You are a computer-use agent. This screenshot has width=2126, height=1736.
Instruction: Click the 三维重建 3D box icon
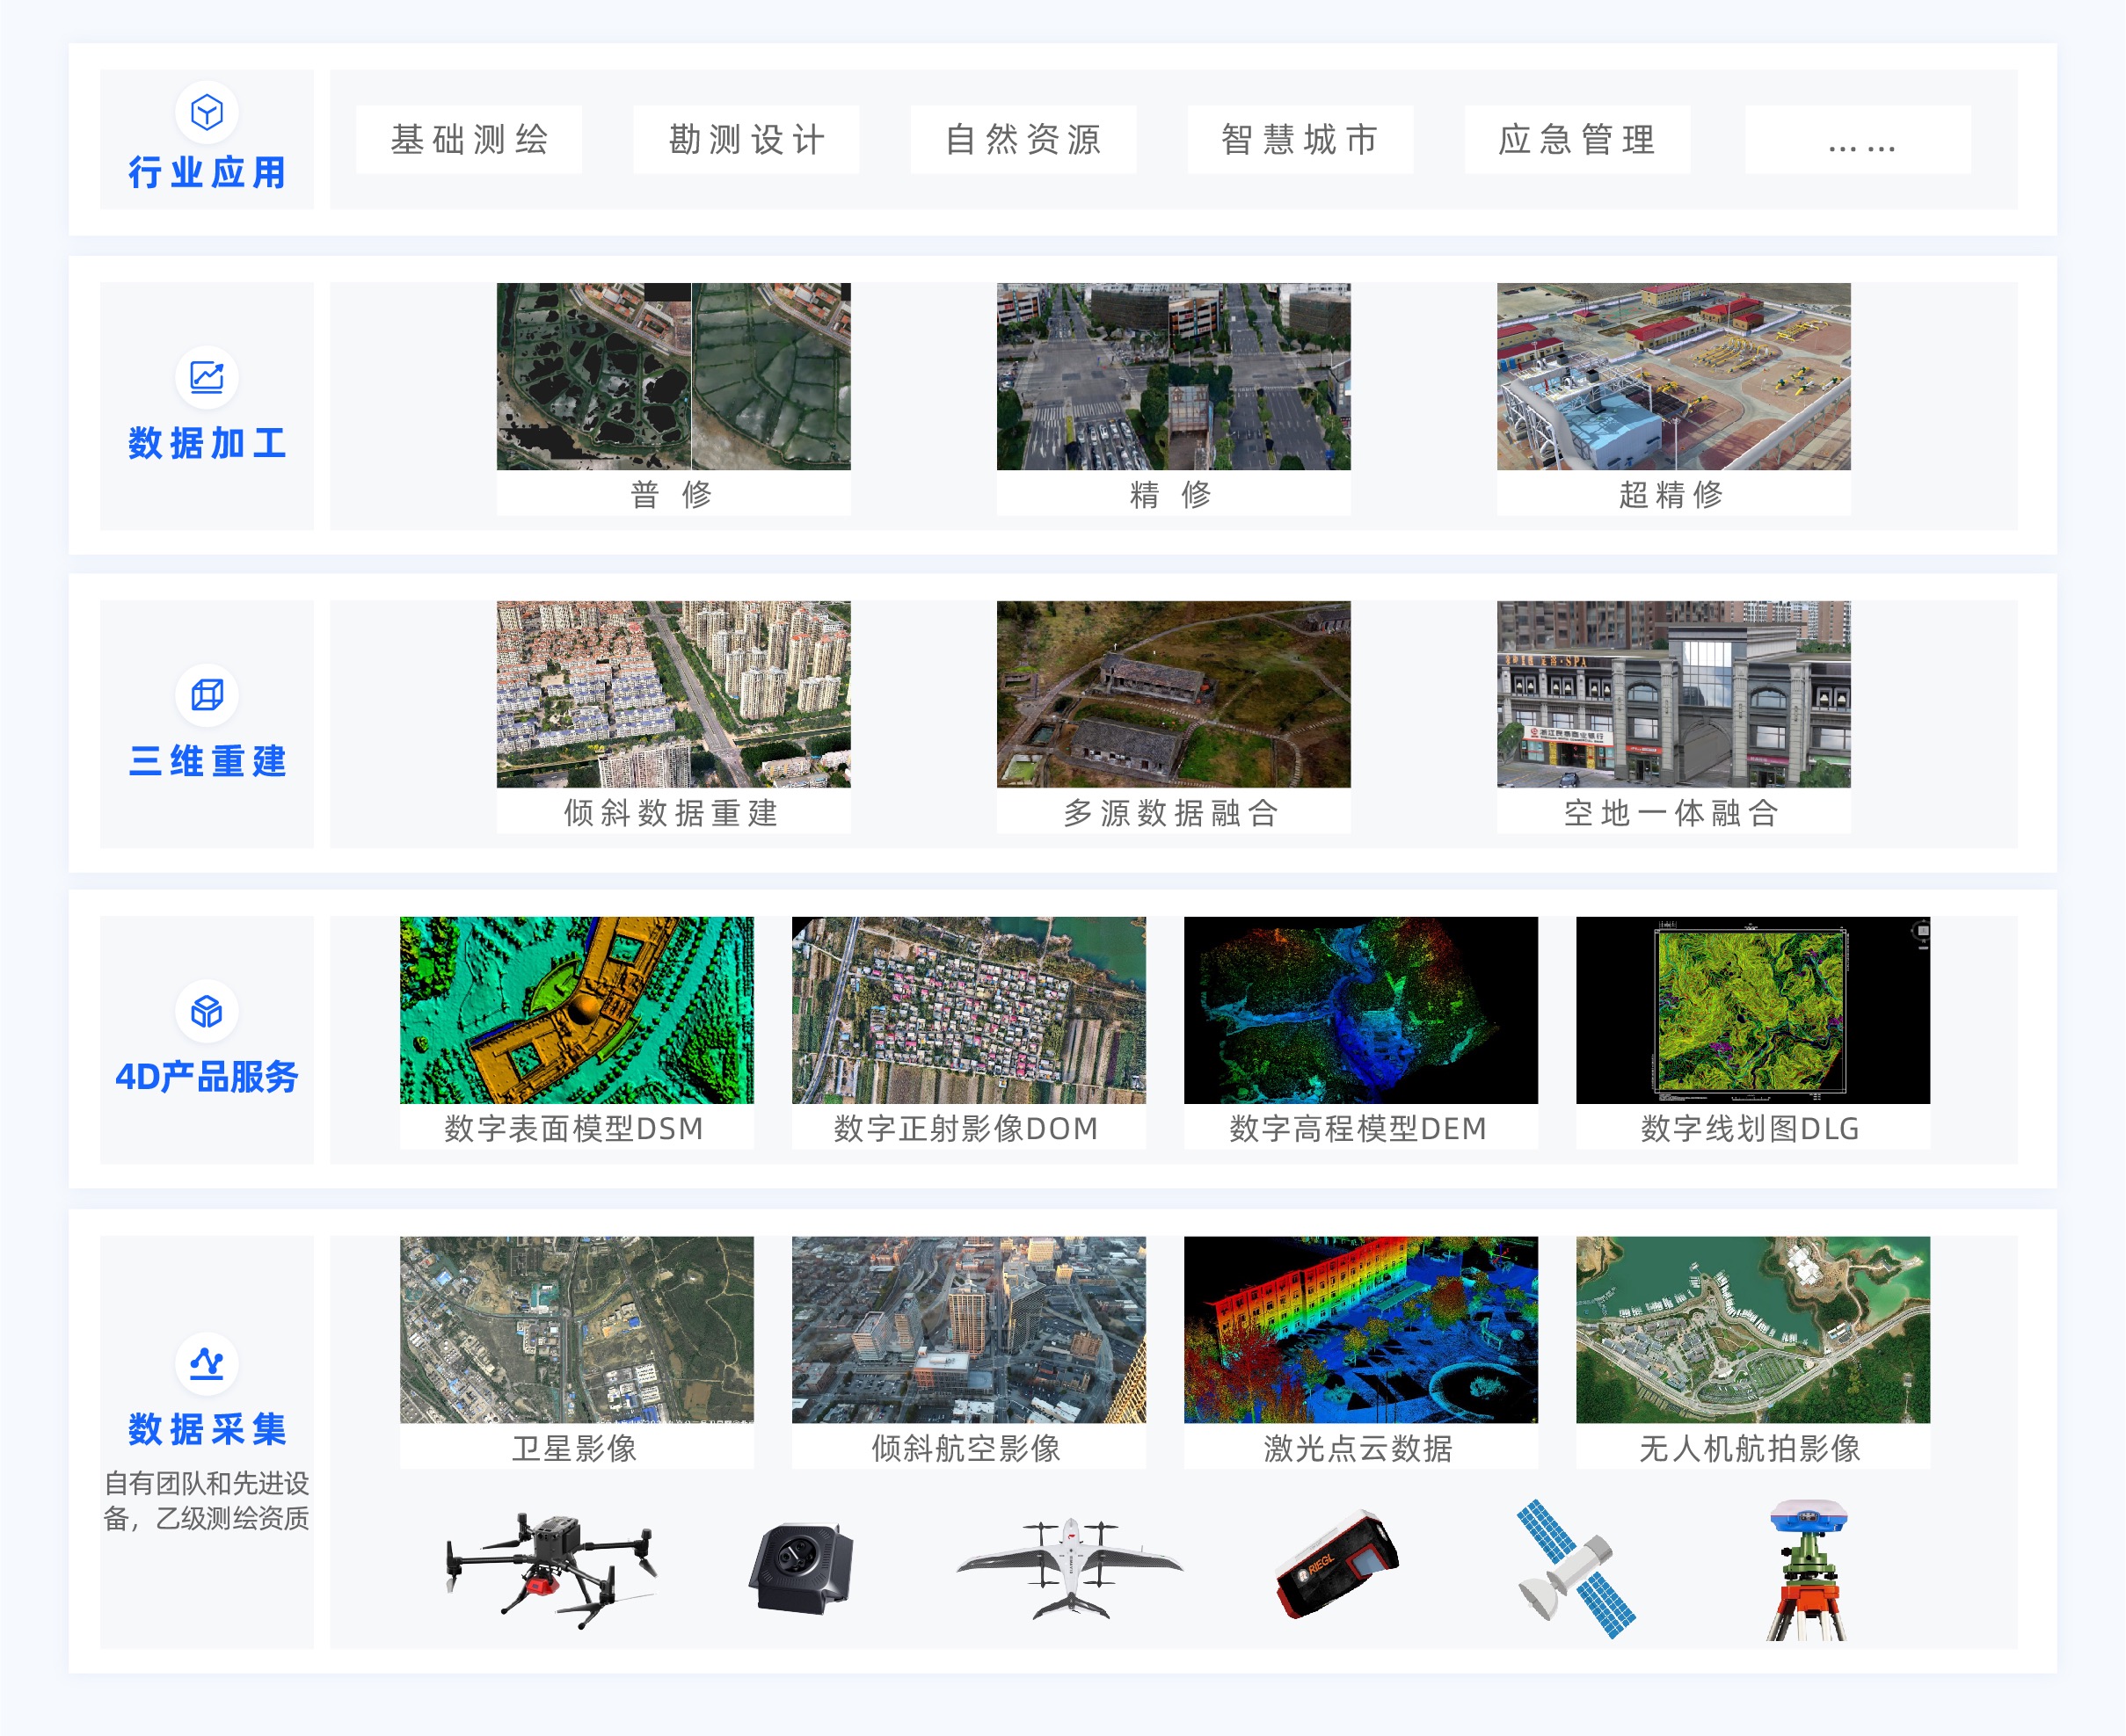click(206, 694)
